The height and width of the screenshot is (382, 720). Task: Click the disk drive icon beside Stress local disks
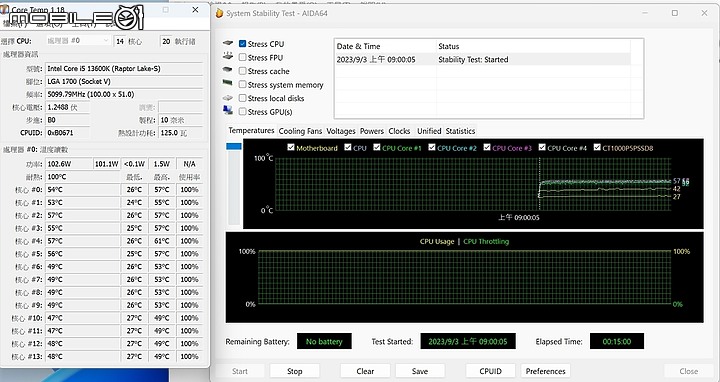[x=228, y=98]
